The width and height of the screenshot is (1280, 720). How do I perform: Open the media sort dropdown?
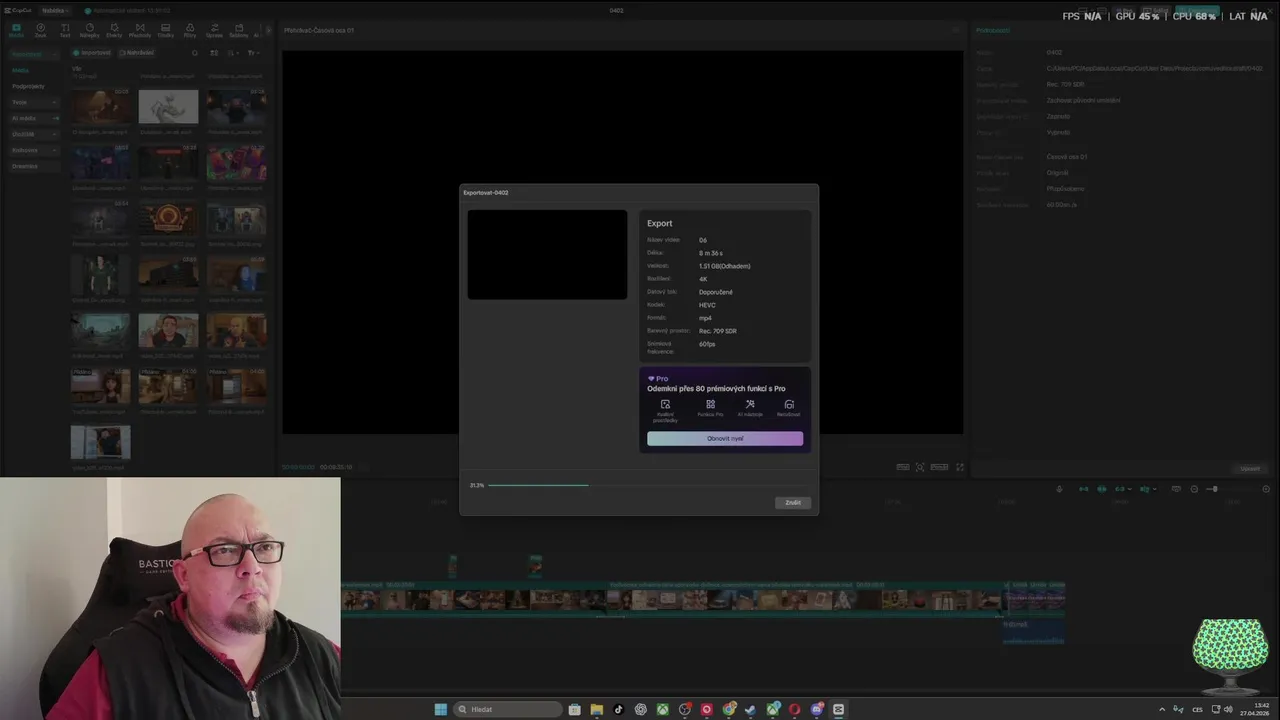[x=233, y=53]
